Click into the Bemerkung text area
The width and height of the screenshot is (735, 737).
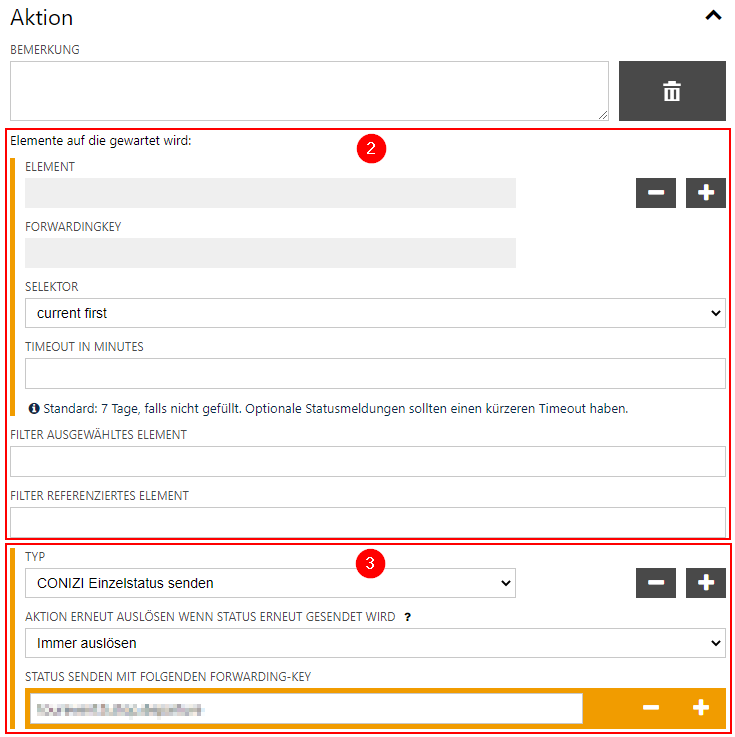tap(309, 91)
